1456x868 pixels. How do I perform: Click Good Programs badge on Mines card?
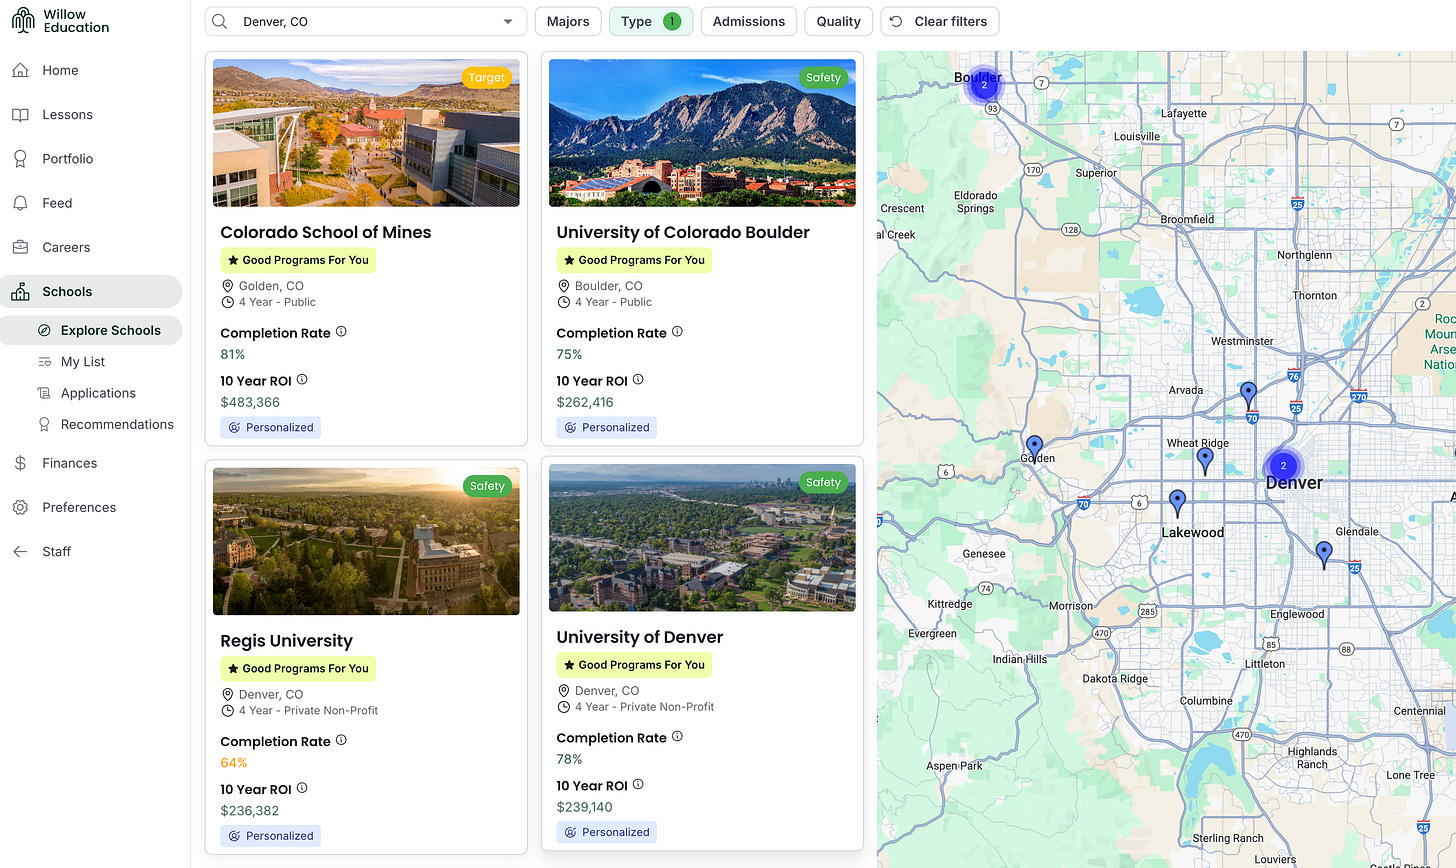(298, 260)
